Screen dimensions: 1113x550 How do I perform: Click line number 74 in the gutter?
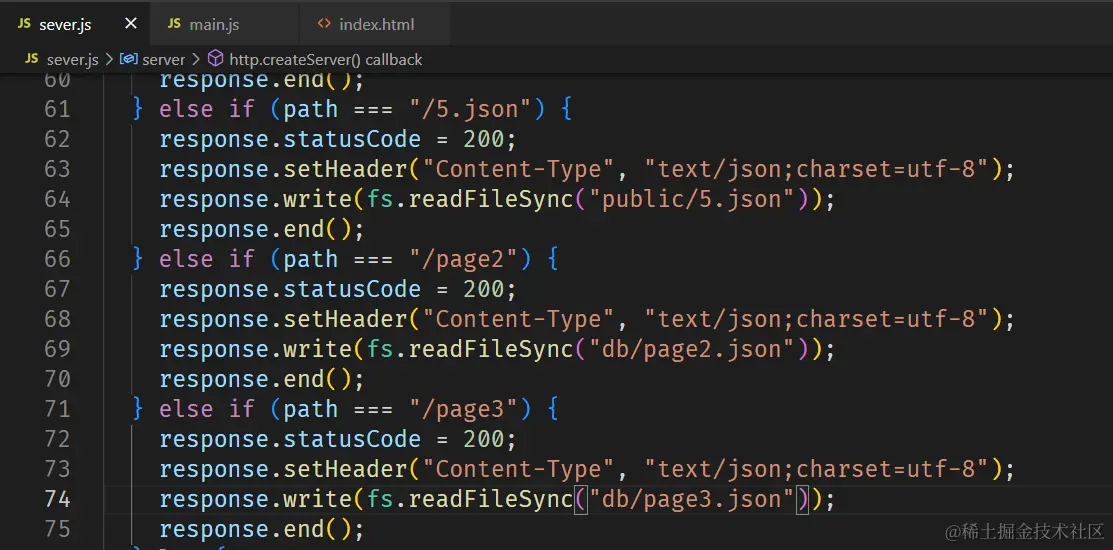57,500
